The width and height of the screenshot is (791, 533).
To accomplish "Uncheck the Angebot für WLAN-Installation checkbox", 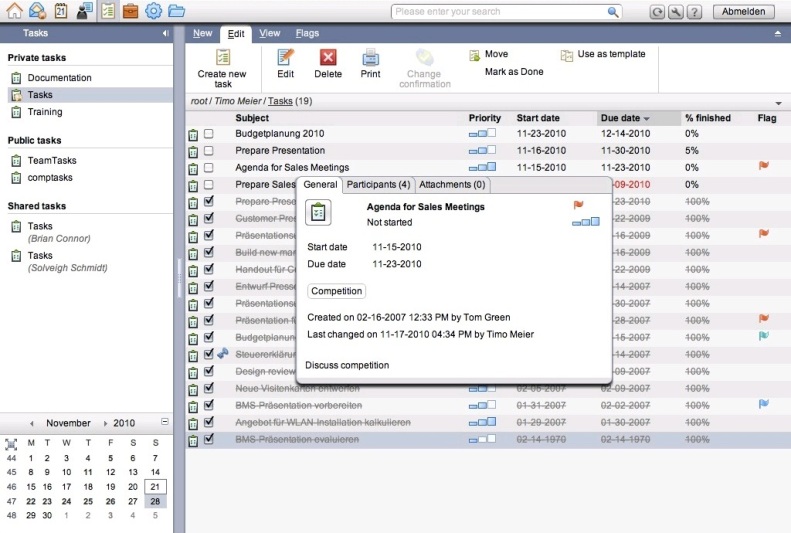I will [208, 422].
